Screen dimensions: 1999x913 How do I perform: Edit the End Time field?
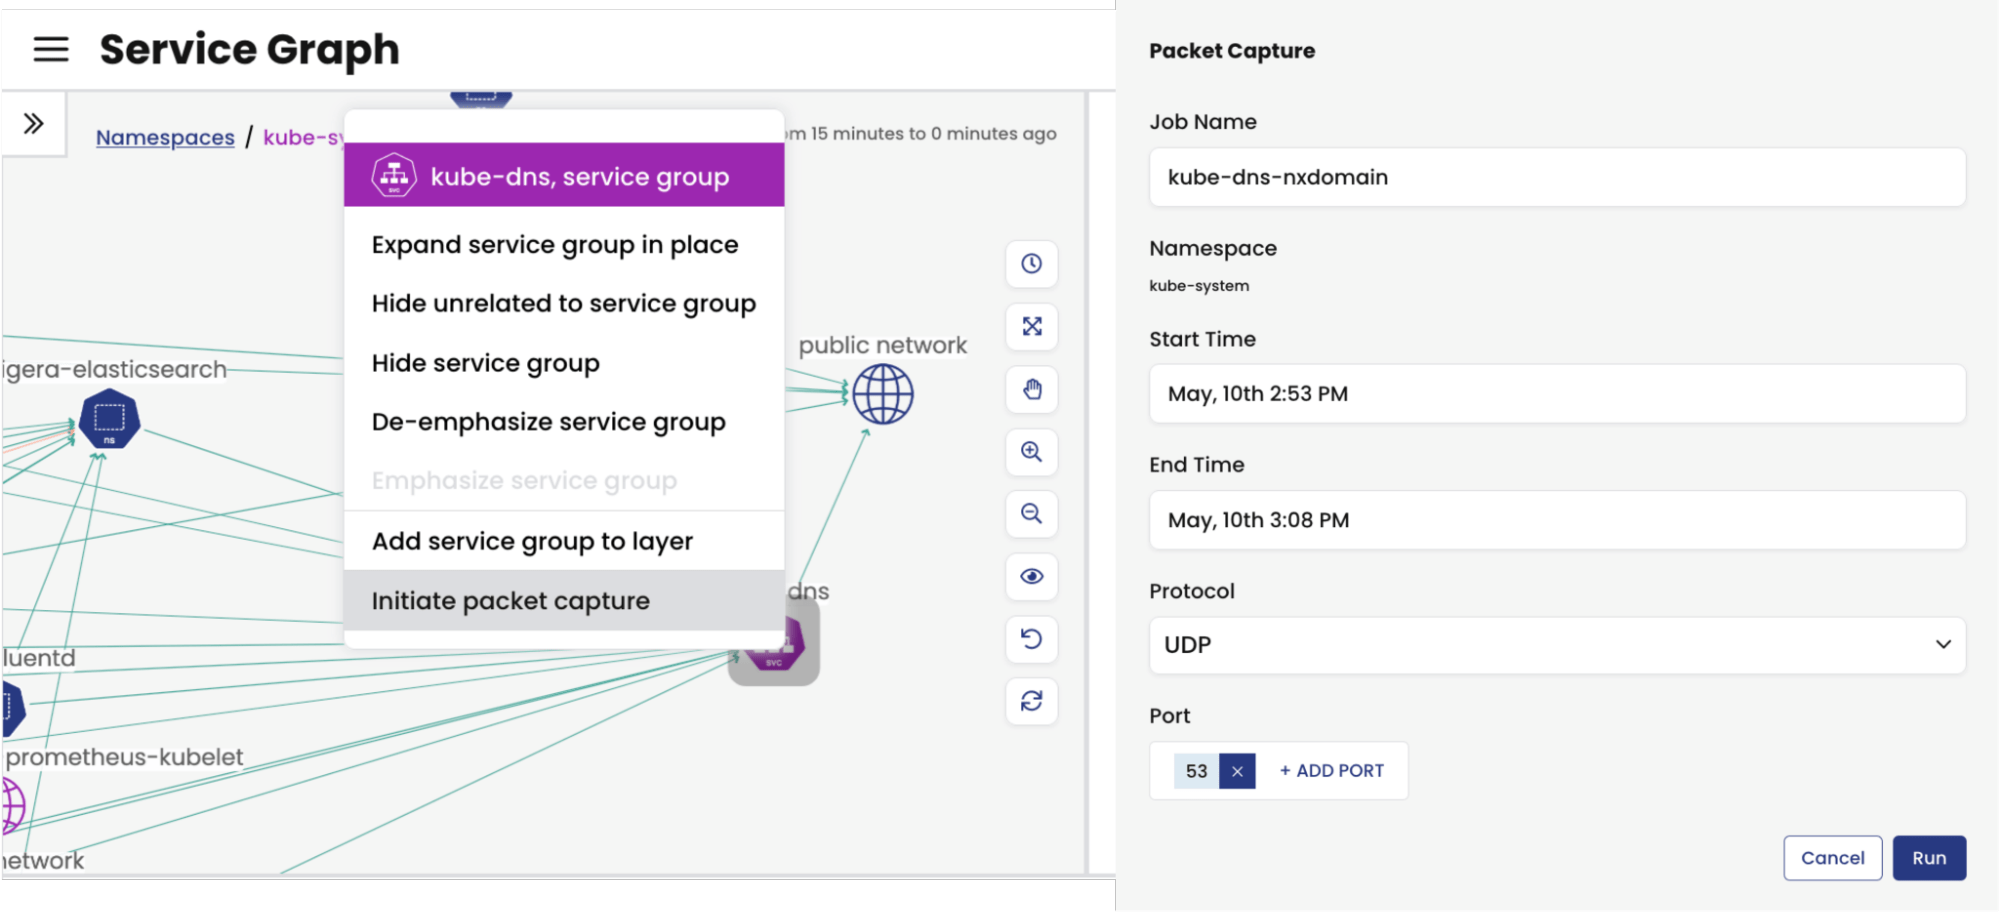(x=1557, y=520)
